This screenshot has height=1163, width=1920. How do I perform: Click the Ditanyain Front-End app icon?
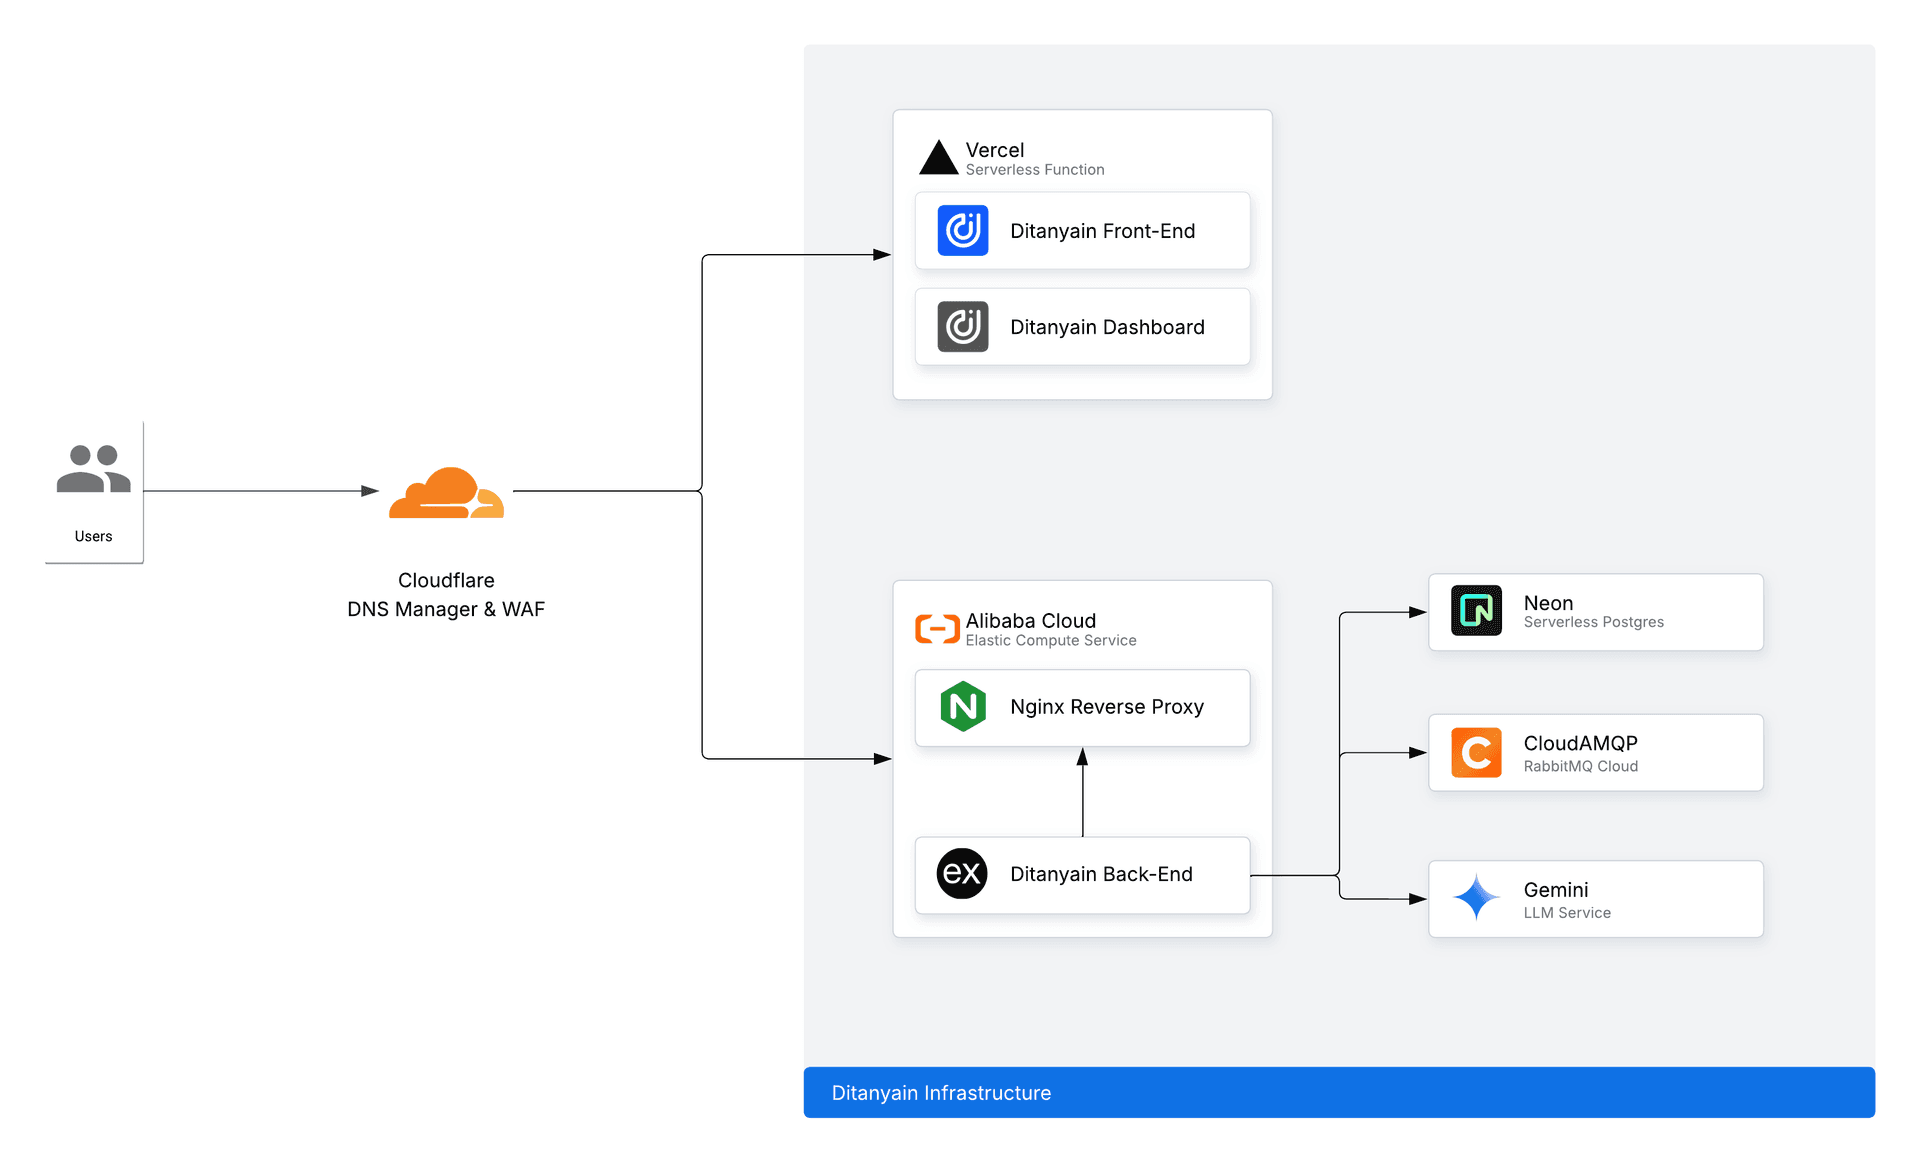pyautogui.click(x=961, y=230)
